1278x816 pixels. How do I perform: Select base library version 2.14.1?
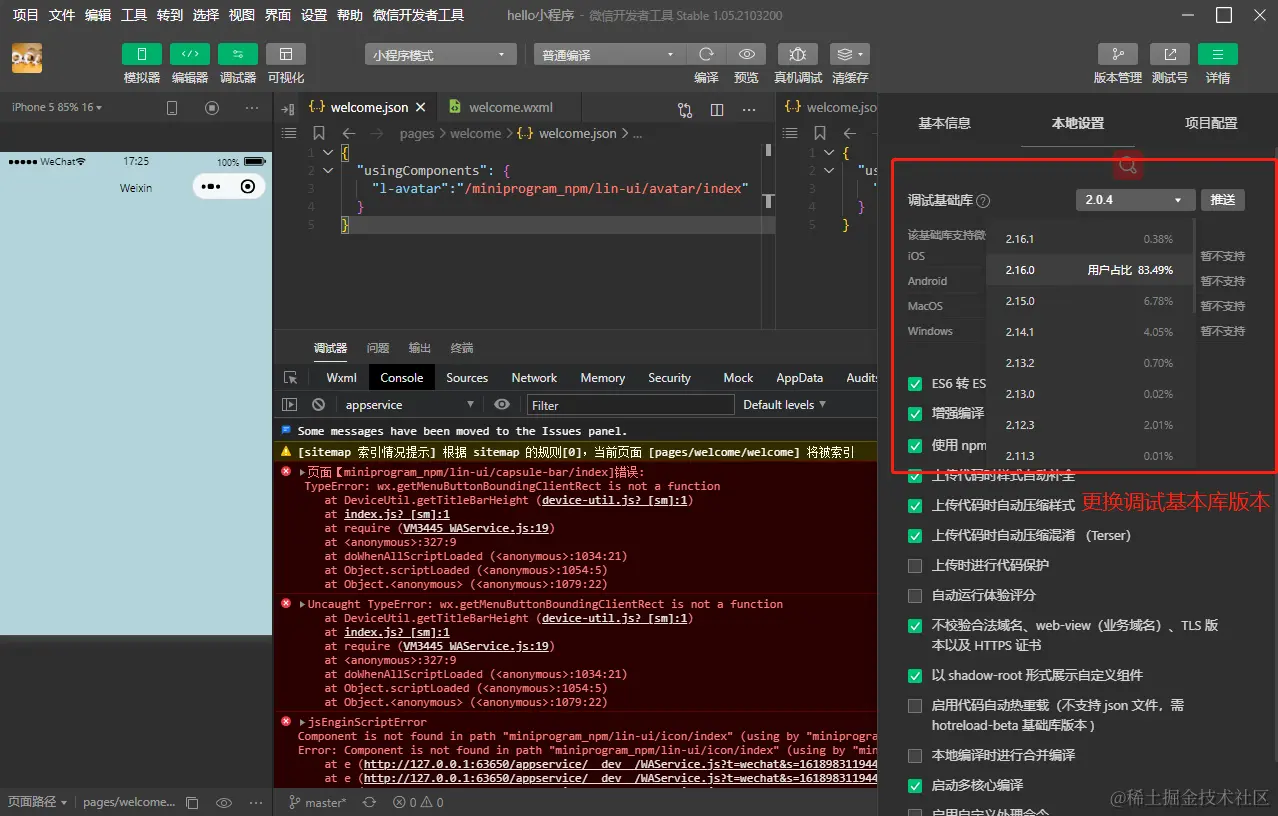pos(1090,332)
